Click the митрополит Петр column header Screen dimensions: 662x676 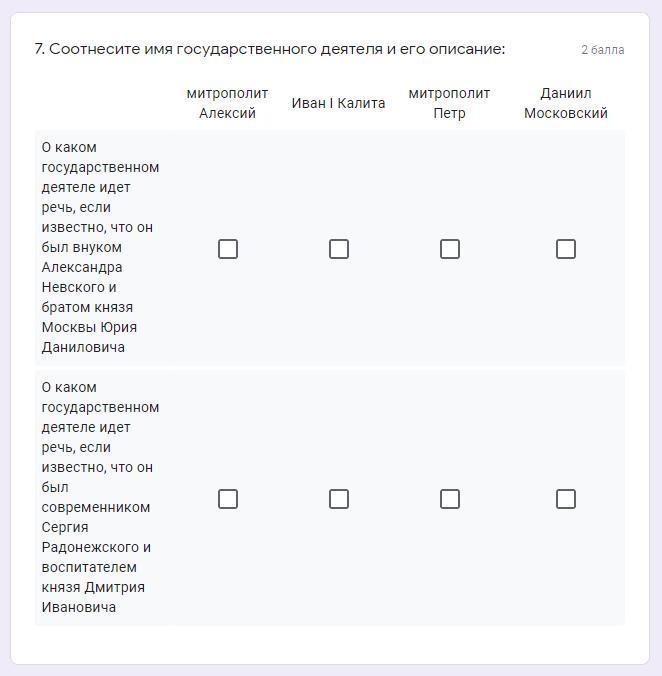(x=449, y=103)
